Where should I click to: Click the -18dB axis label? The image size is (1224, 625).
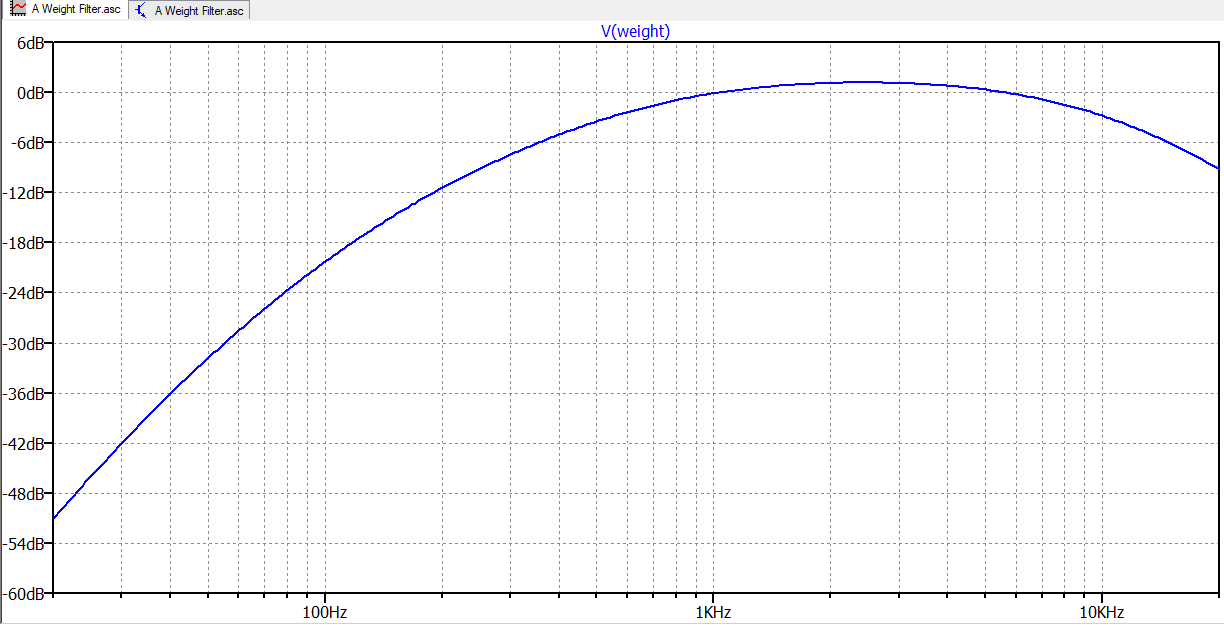pyautogui.click(x=25, y=243)
